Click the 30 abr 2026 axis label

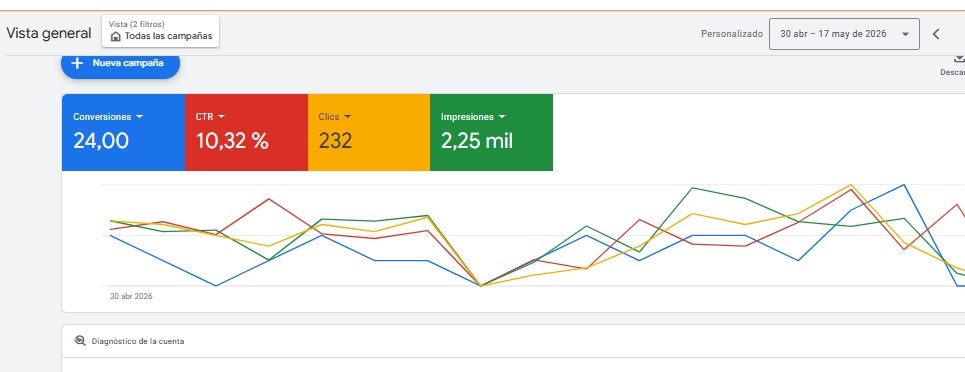click(x=131, y=296)
